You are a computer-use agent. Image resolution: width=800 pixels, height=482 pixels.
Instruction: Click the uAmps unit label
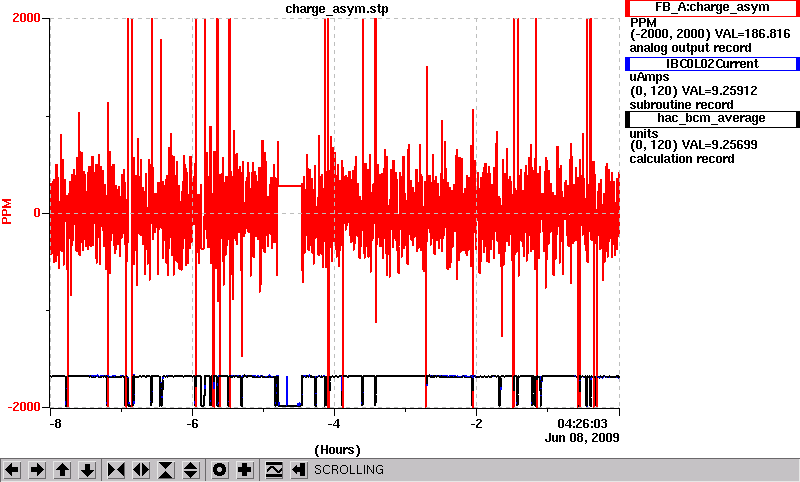649,77
